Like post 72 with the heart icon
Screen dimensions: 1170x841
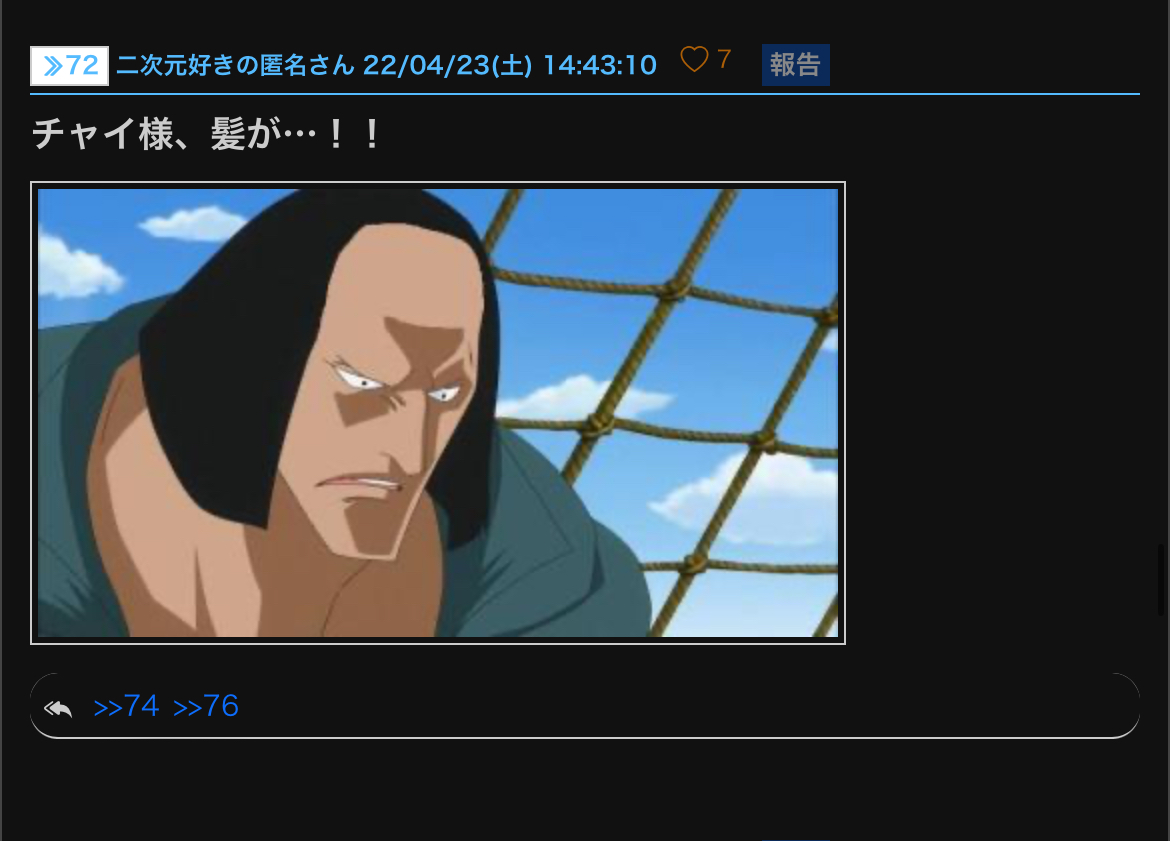click(x=694, y=60)
